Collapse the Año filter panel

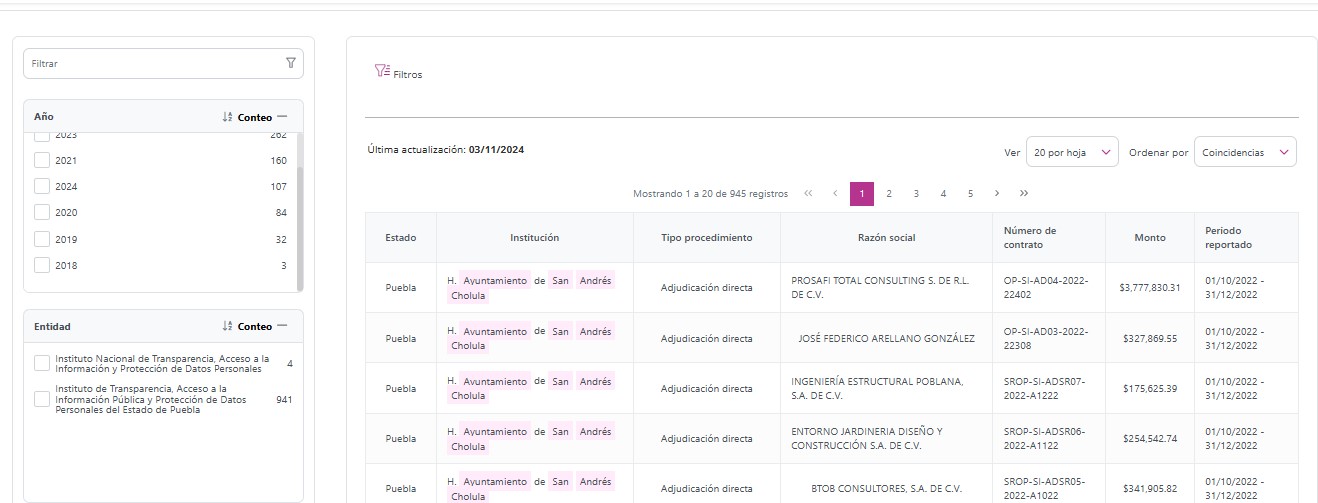(282, 117)
